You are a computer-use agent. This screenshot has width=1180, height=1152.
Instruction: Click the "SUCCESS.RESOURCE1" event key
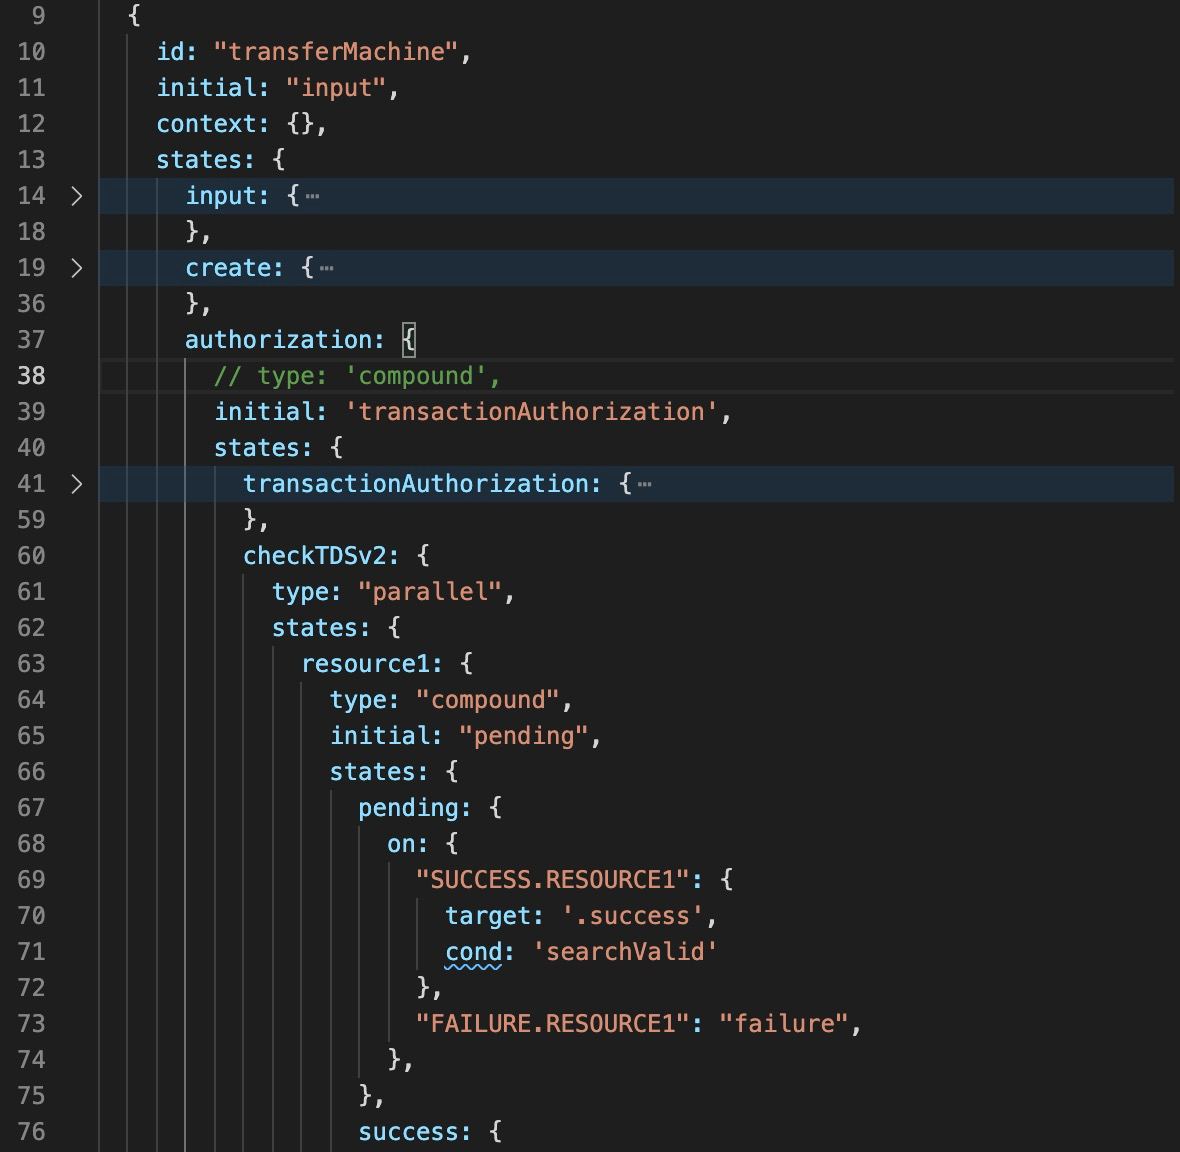(x=552, y=880)
